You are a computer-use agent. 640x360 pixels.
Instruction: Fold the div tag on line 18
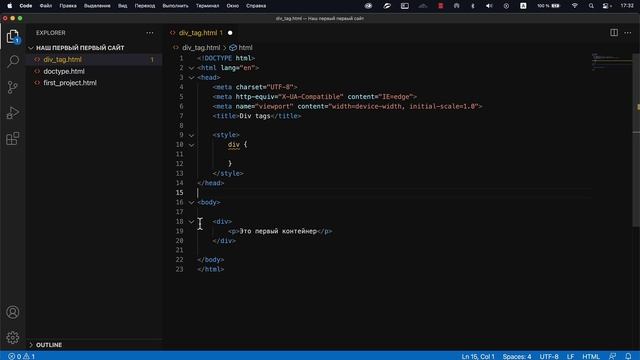191,222
